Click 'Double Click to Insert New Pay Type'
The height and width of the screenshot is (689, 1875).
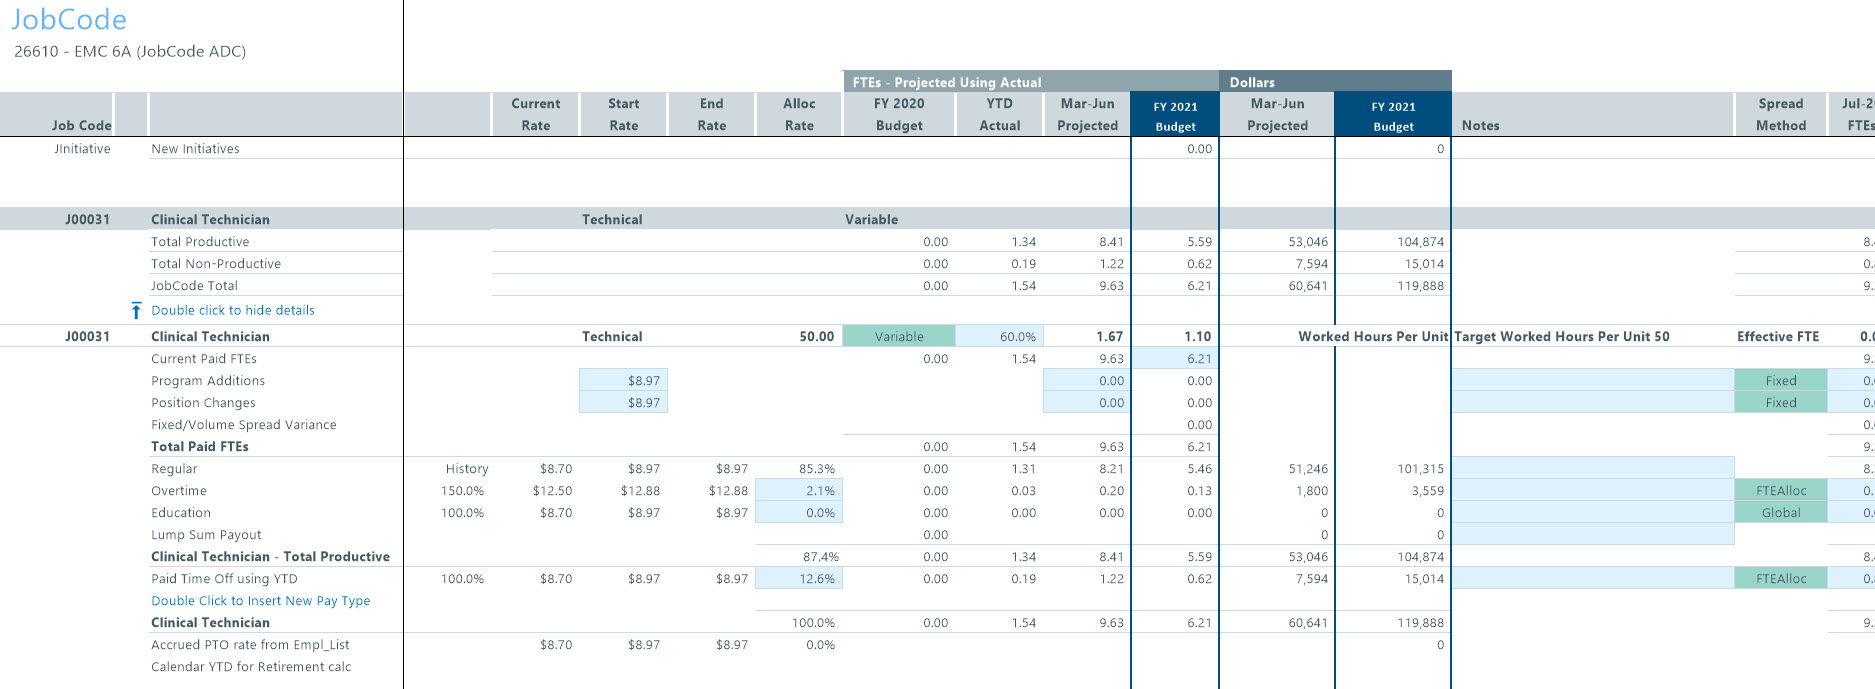(260, 601)
